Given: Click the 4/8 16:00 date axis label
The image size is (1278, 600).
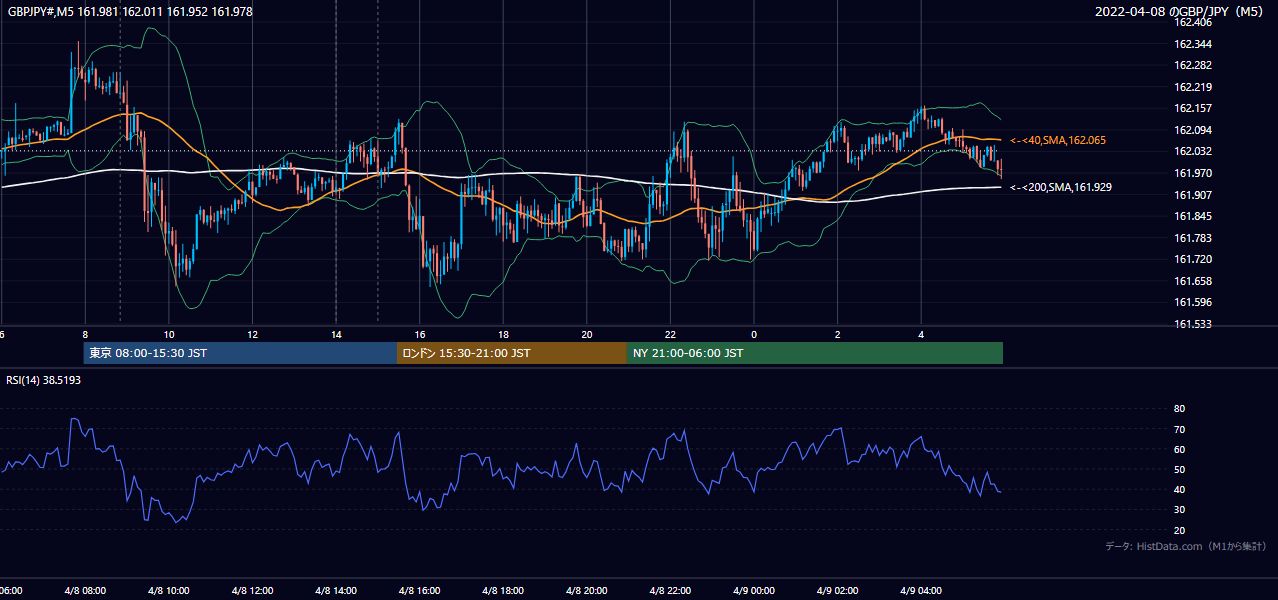Looking at the screenshot, I should pyautogui.click(x=419, y=591).
